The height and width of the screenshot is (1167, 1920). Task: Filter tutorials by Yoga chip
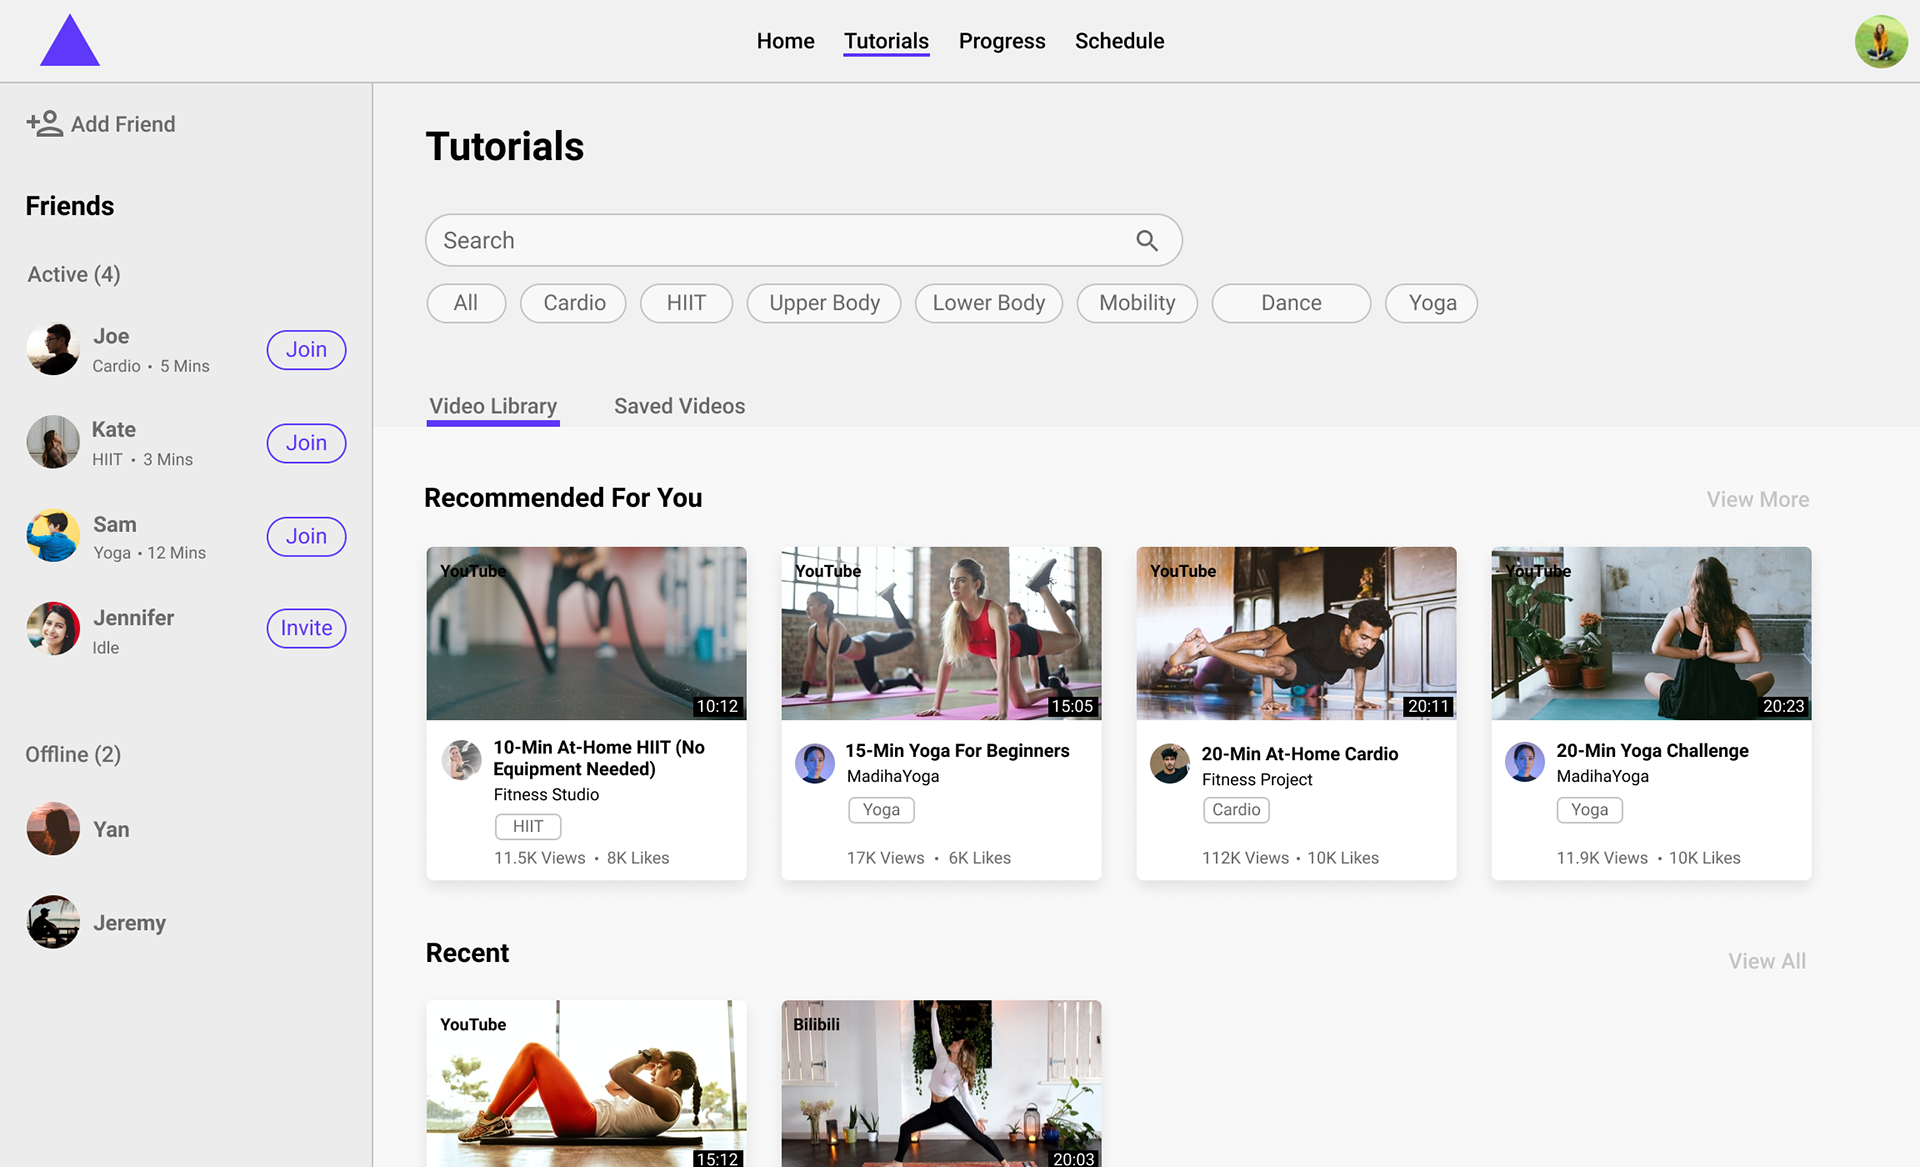click(x=1432, y=303)
